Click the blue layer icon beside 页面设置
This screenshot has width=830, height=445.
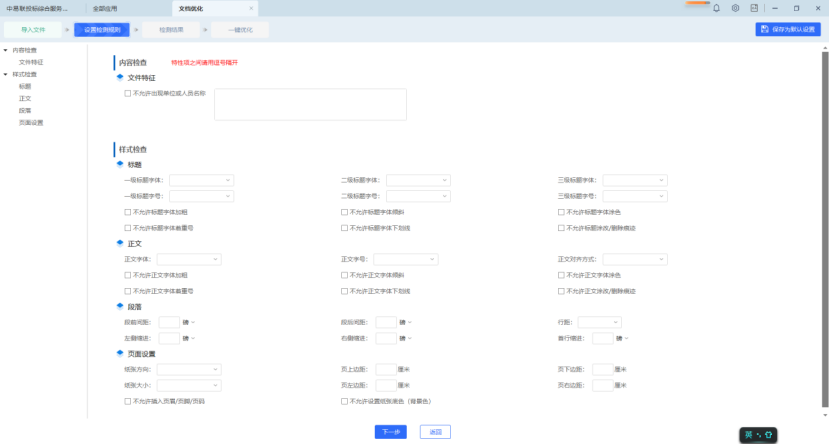[120, 353]
